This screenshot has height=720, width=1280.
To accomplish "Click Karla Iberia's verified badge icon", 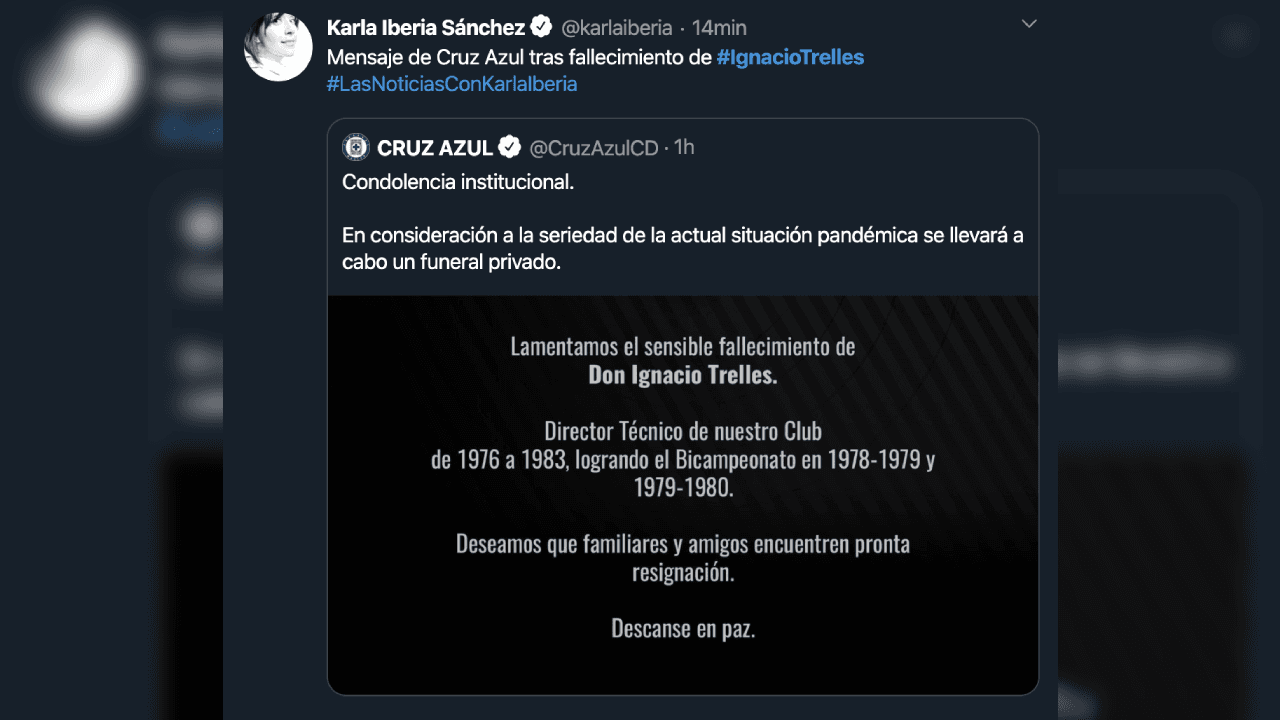I will (x=540, y=26).
